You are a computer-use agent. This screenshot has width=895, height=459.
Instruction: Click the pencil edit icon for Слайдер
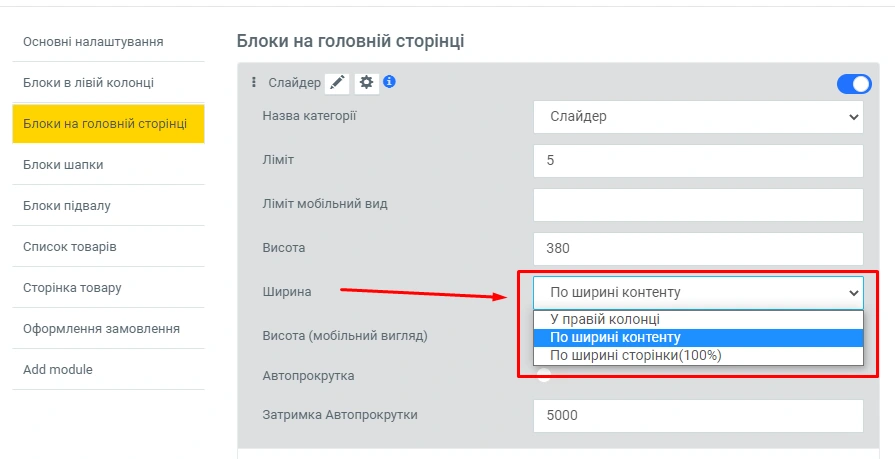click(337, 83)
